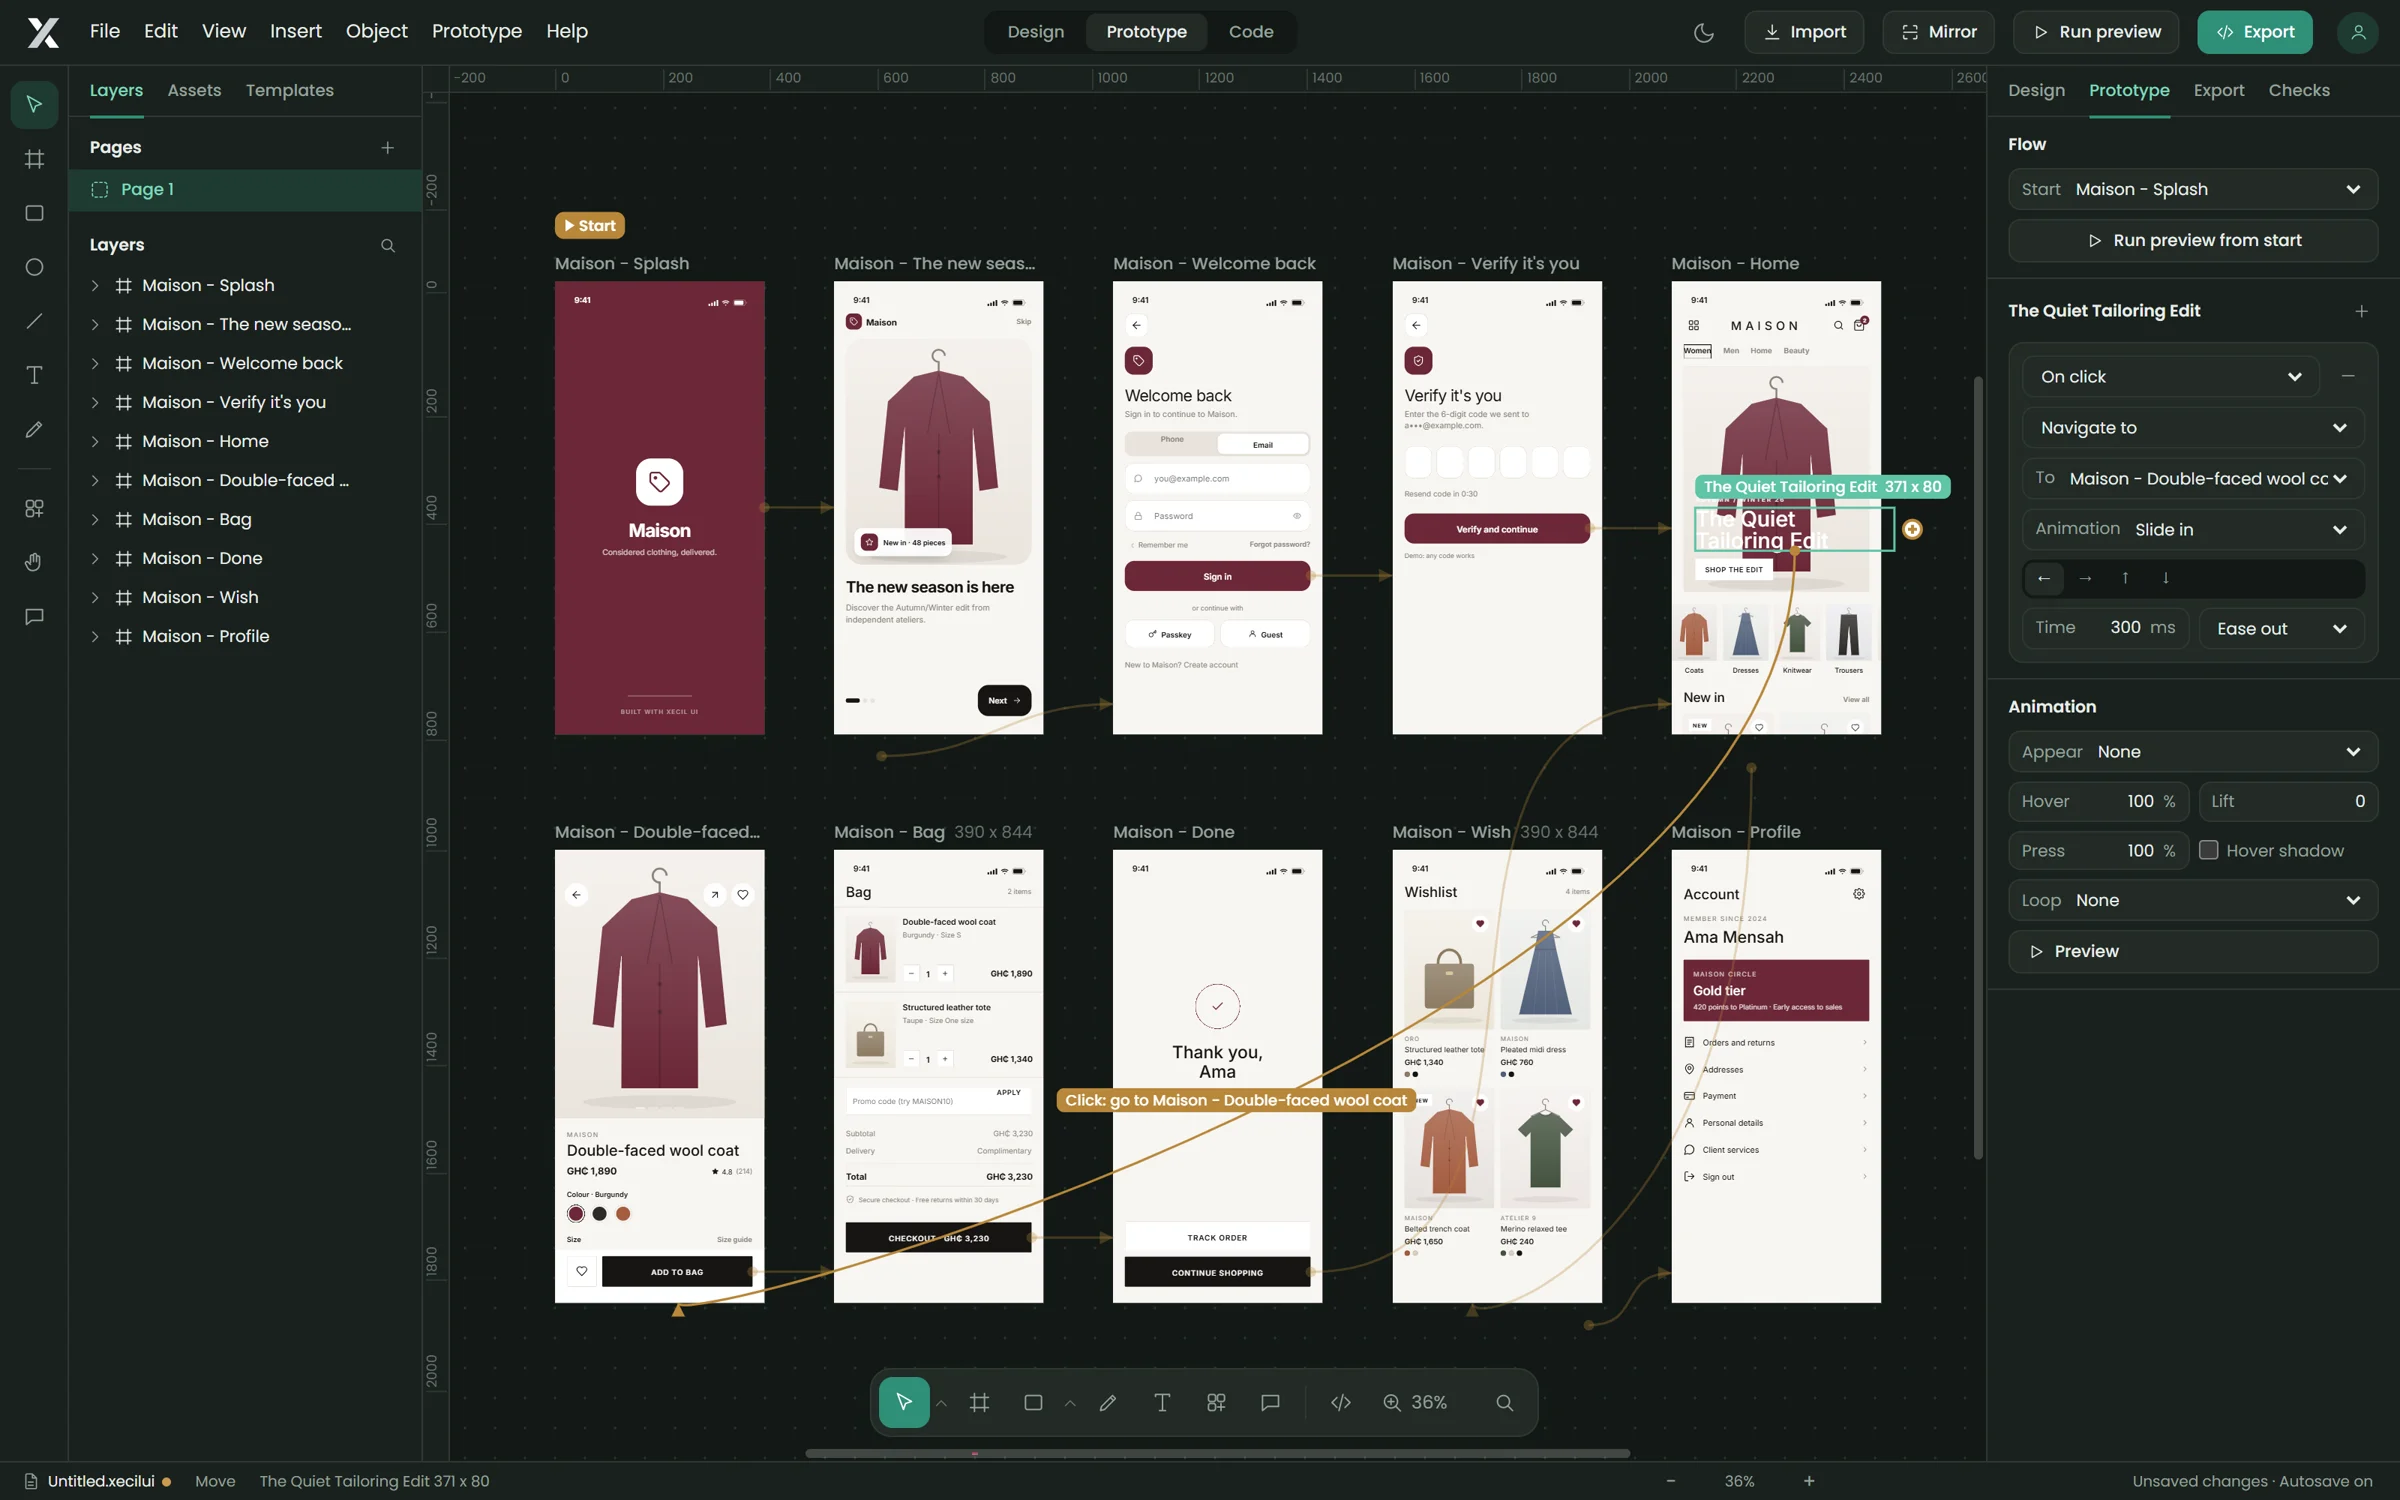Select the Pencil tool in left sidebar
The width and height of the screenshot is (2400, 1500).
pos(34,429)
